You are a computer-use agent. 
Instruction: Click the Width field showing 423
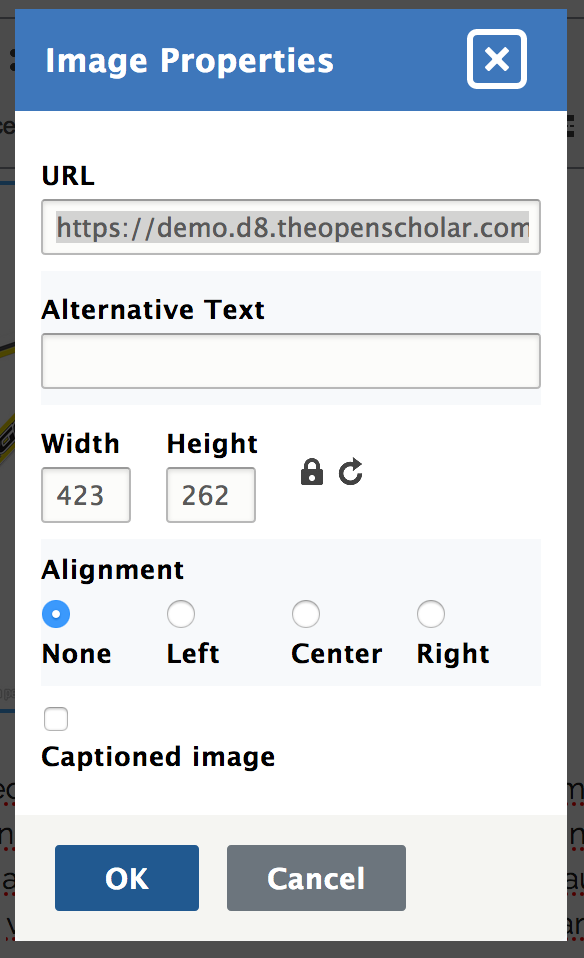pyautogui.click(x=86, y=495)
